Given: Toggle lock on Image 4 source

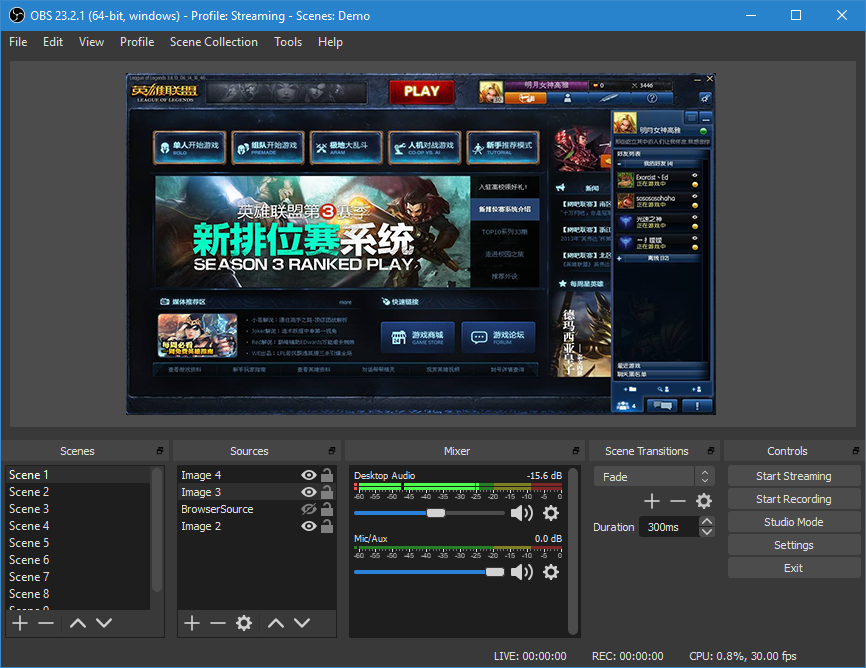Looking at the screenshot, I should (327, 475).
